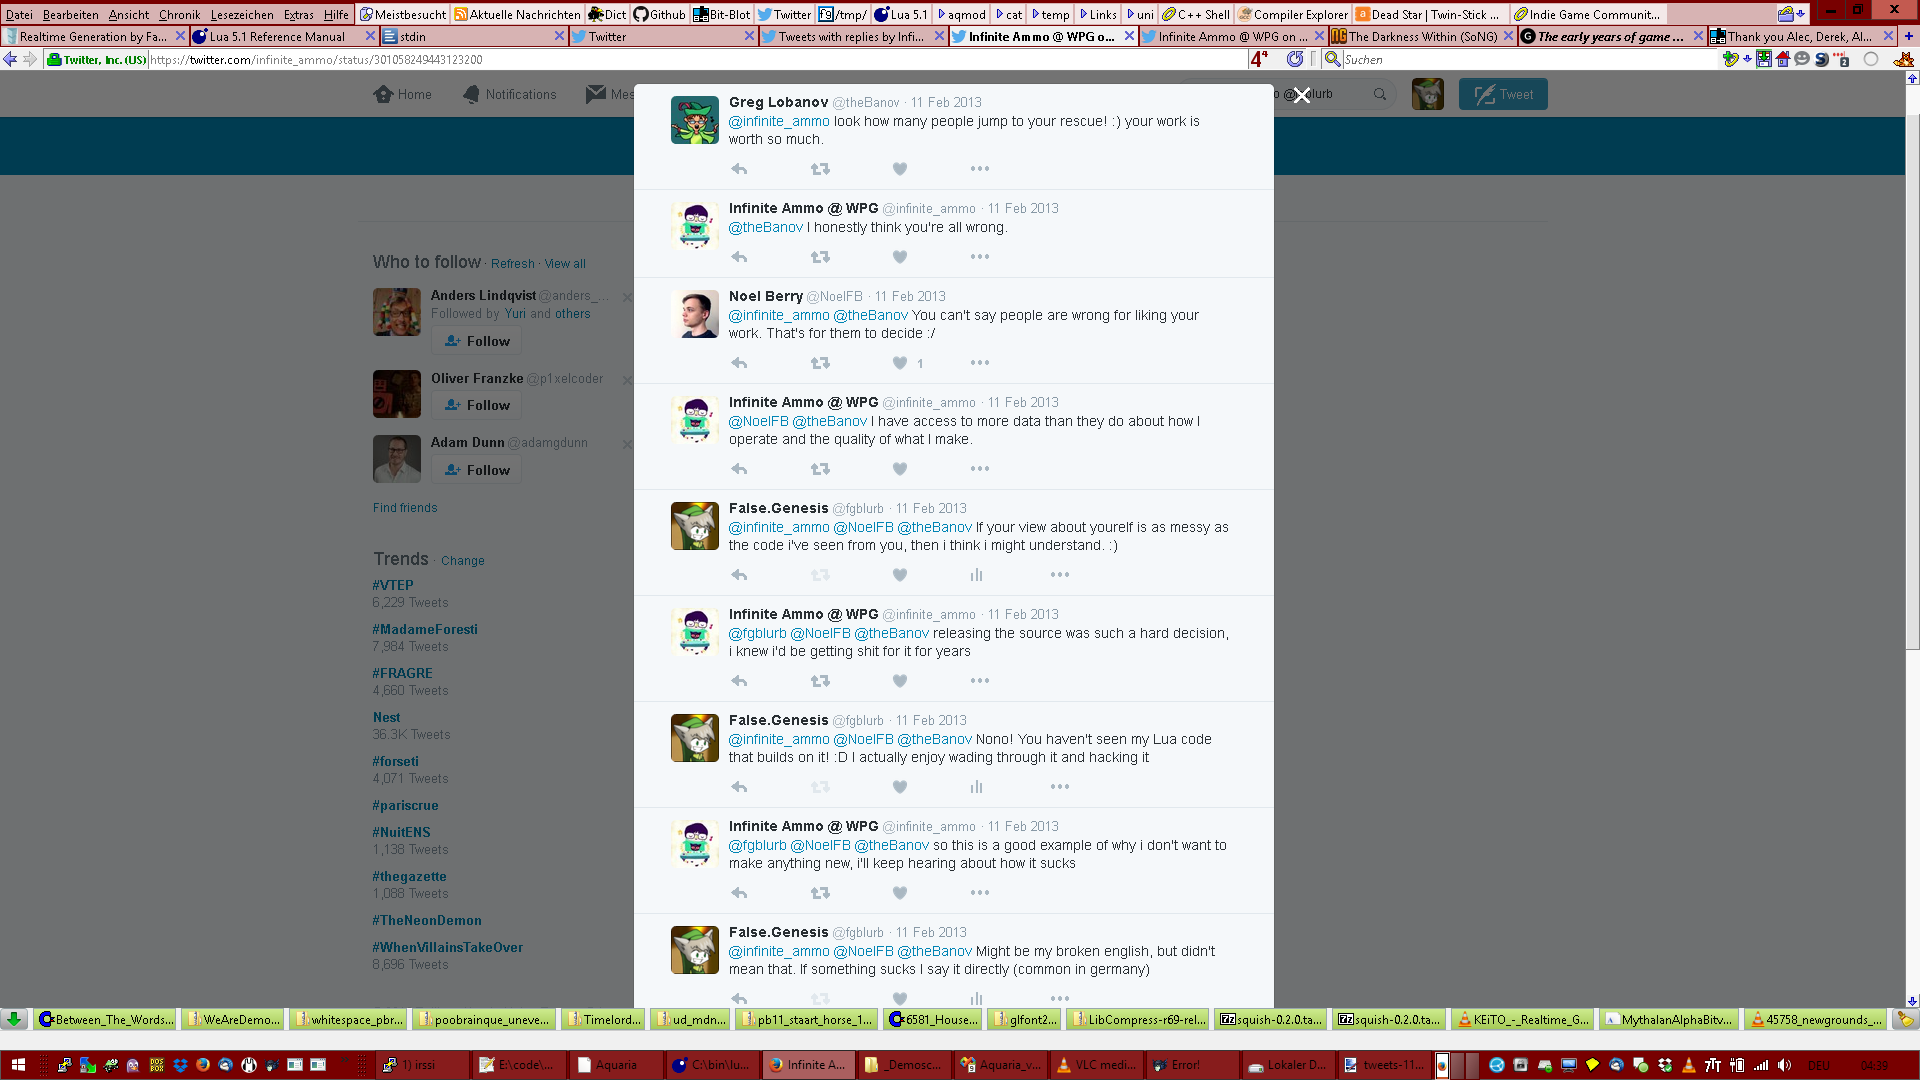Open more options on Greg Lobanov's tweet
The width and height of the screenshot is (1920, 1080).
click(980, 169)
